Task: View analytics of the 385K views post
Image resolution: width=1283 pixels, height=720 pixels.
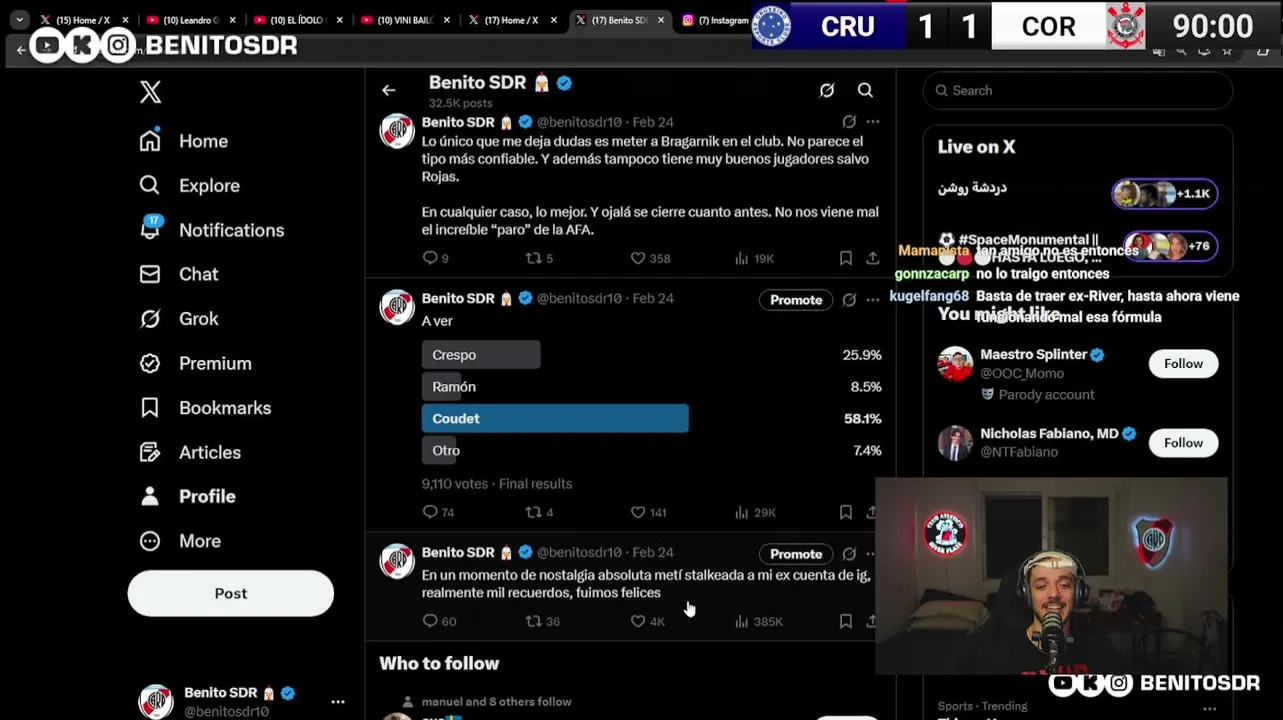Action: [x=758, y=621]
